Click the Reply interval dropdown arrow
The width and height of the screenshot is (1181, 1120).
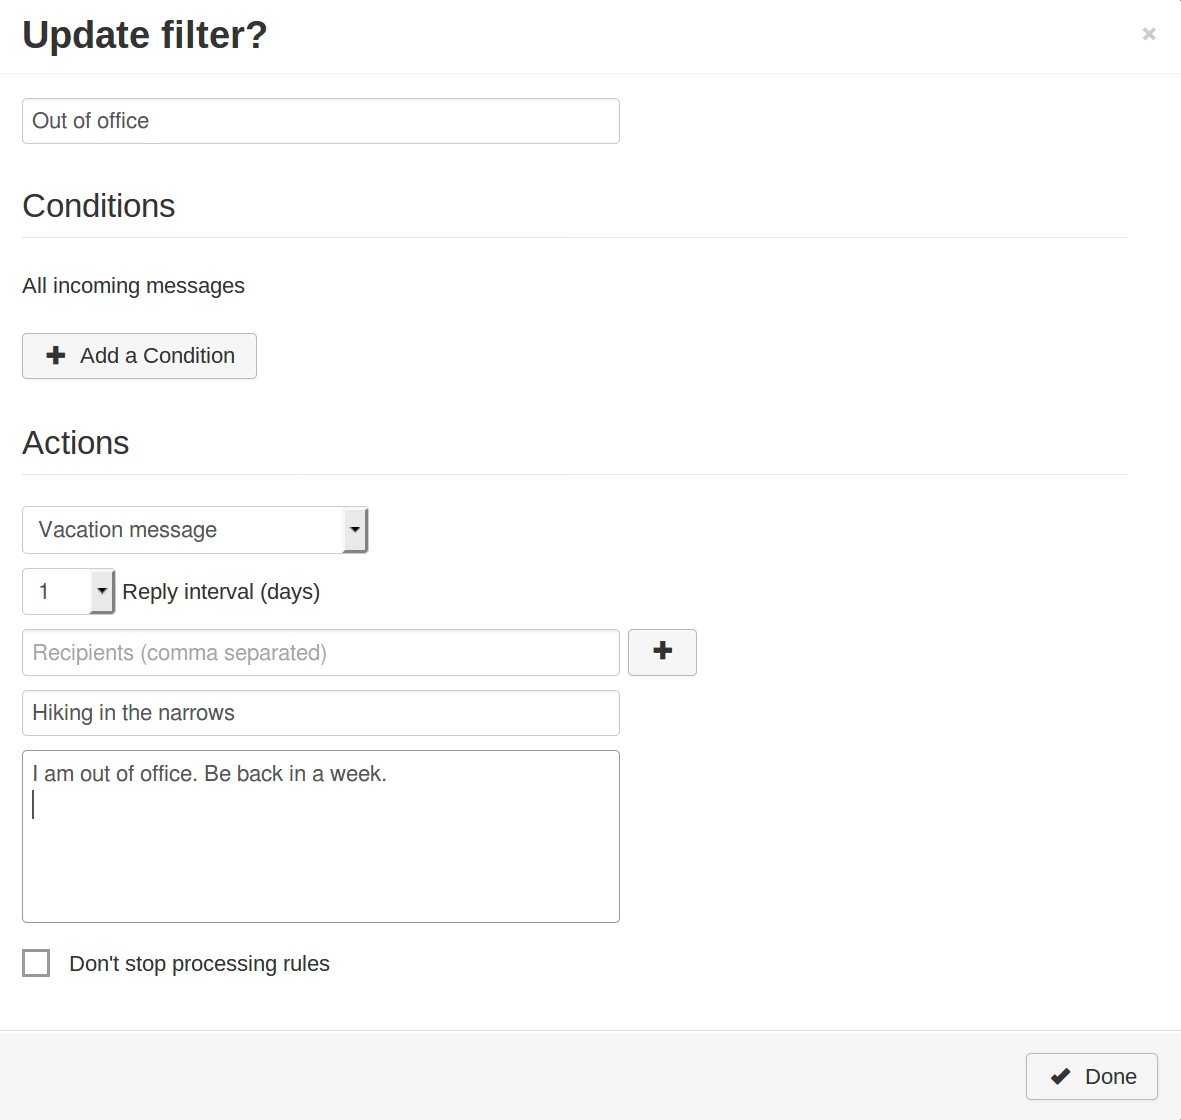tap(101, 591)
